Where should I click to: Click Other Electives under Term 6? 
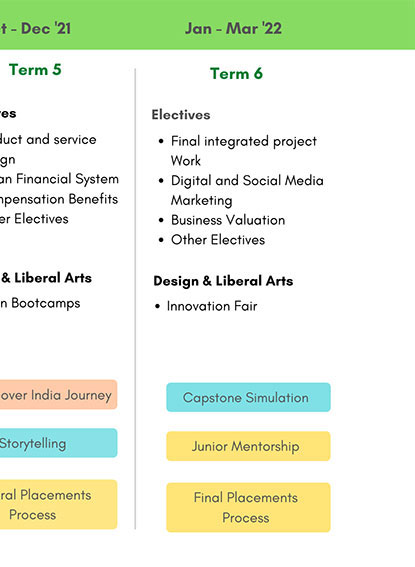click(x=218, y=240)
